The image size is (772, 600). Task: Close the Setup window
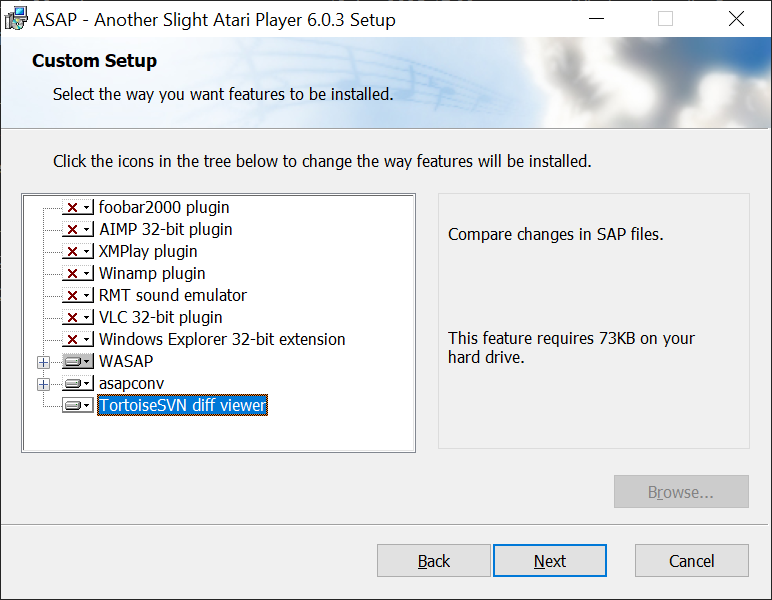coord(737,19)
